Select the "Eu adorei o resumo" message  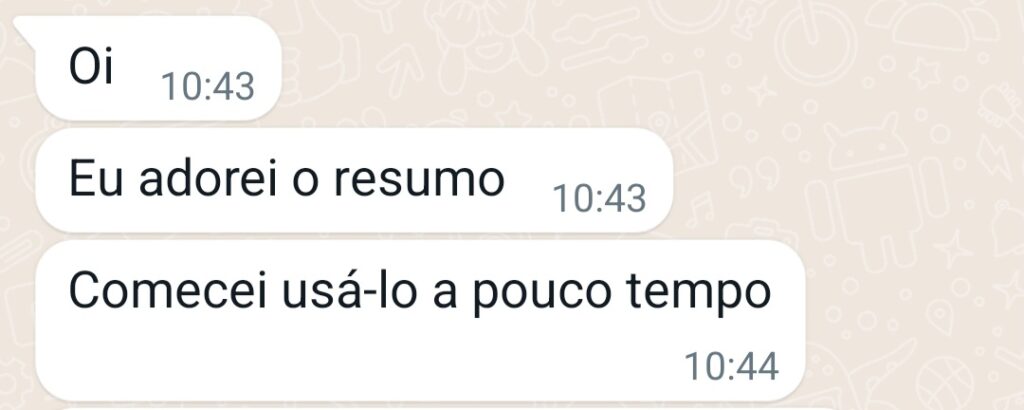click(x=354, y=180)
